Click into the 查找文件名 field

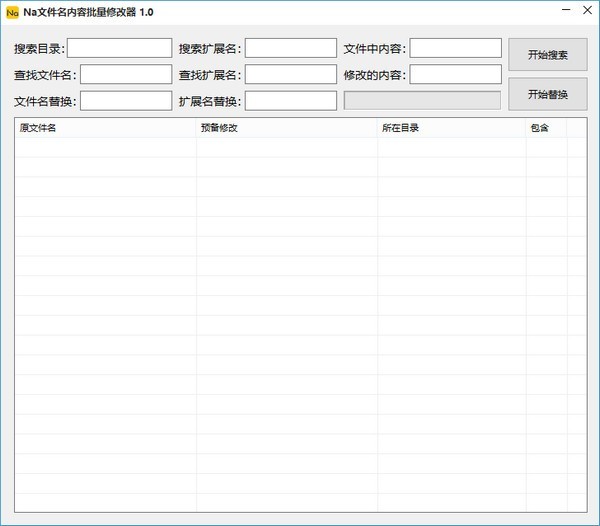(x=126, y=74)
